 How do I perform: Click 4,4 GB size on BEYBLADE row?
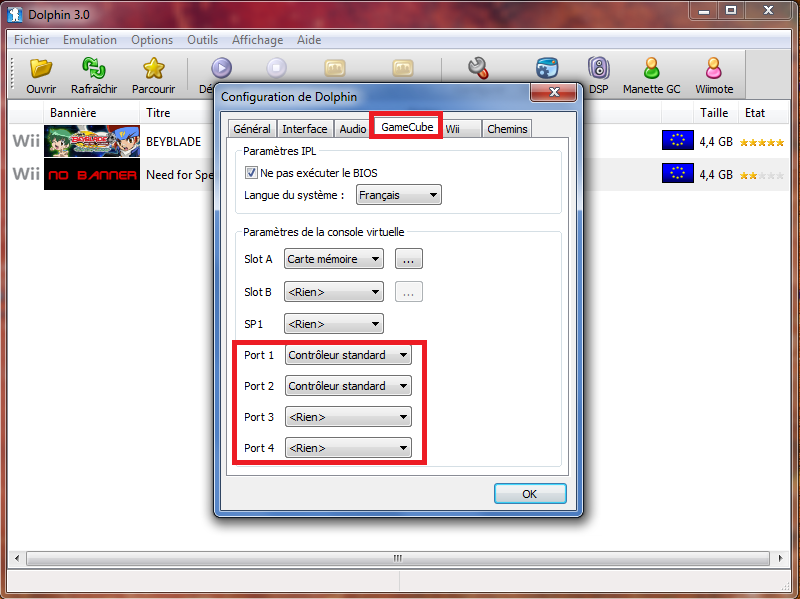pos(716,142)
